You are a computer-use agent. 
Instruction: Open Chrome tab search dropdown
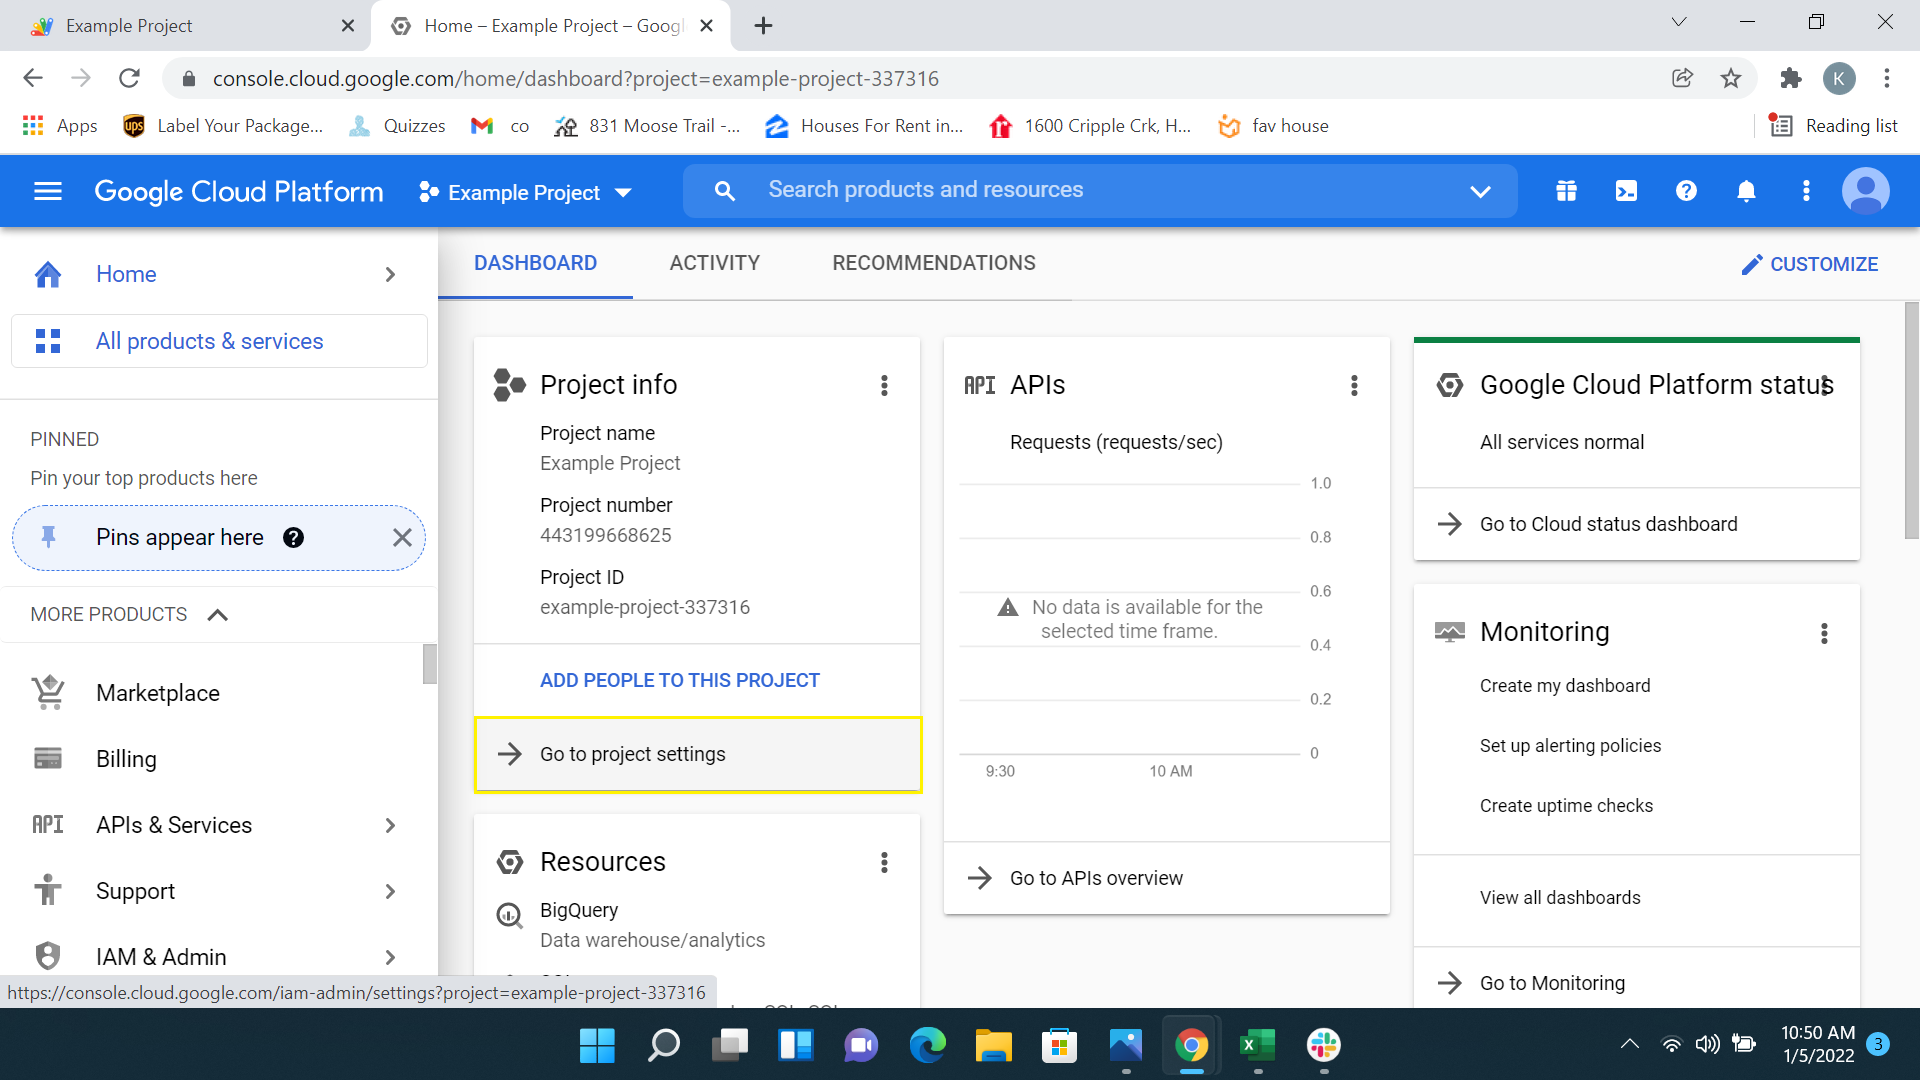[x=1679, y=22]
